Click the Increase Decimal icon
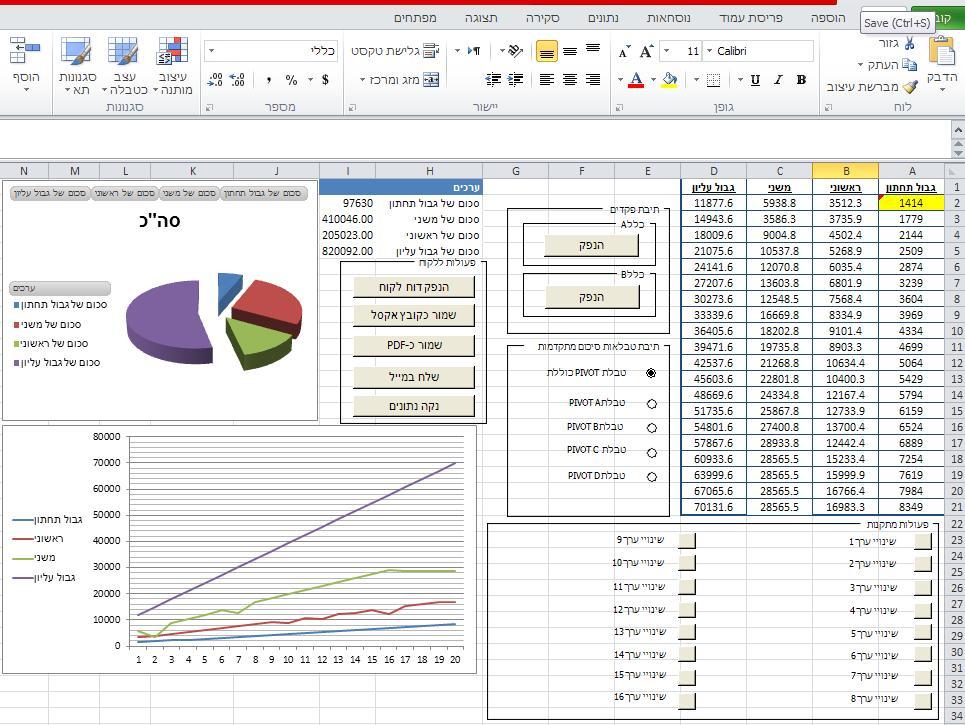The height and width of the screenshot is (725, 965). pos(237,80)
